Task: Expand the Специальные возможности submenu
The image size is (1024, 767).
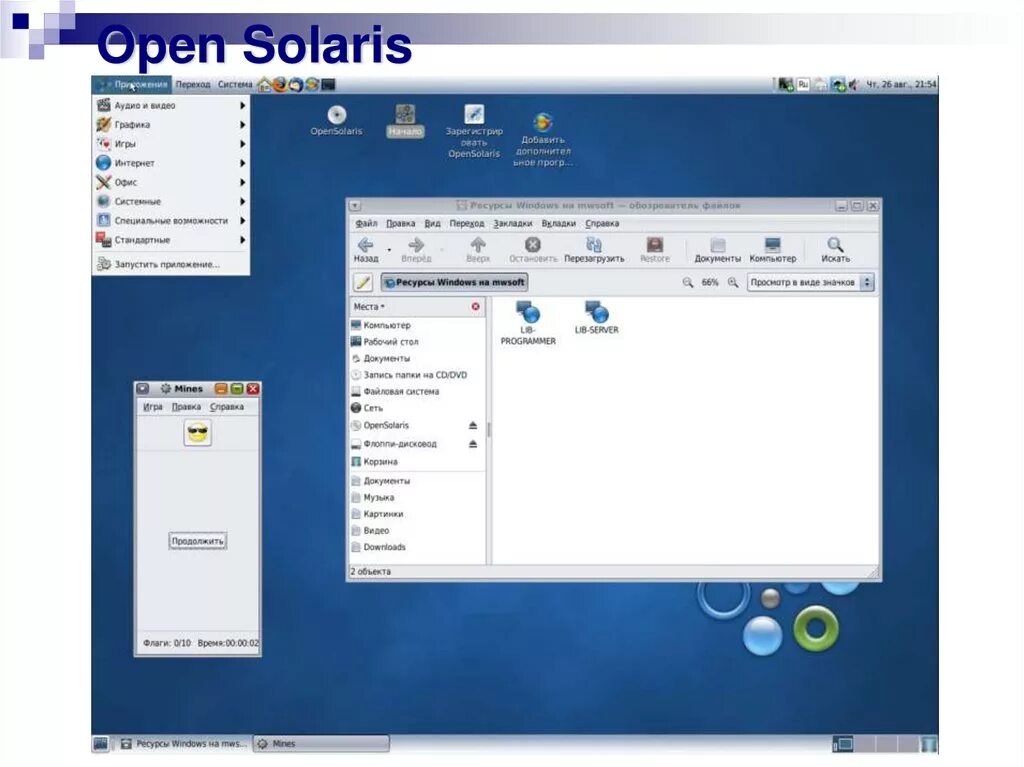Action: click(170, 221)
